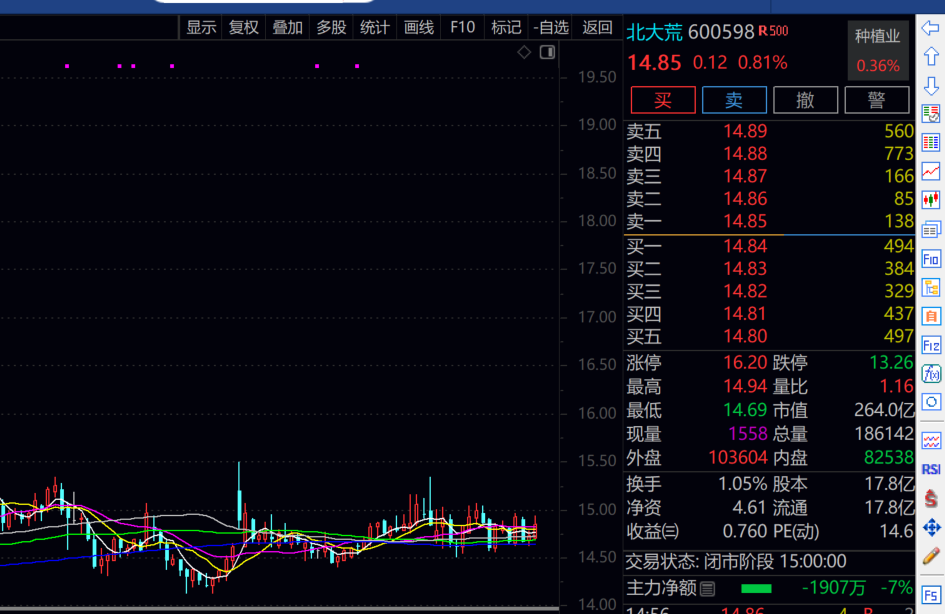The image size is (945, 614).
Task: Click the 最高 value 14.94
Action: (x=745, y=386)
